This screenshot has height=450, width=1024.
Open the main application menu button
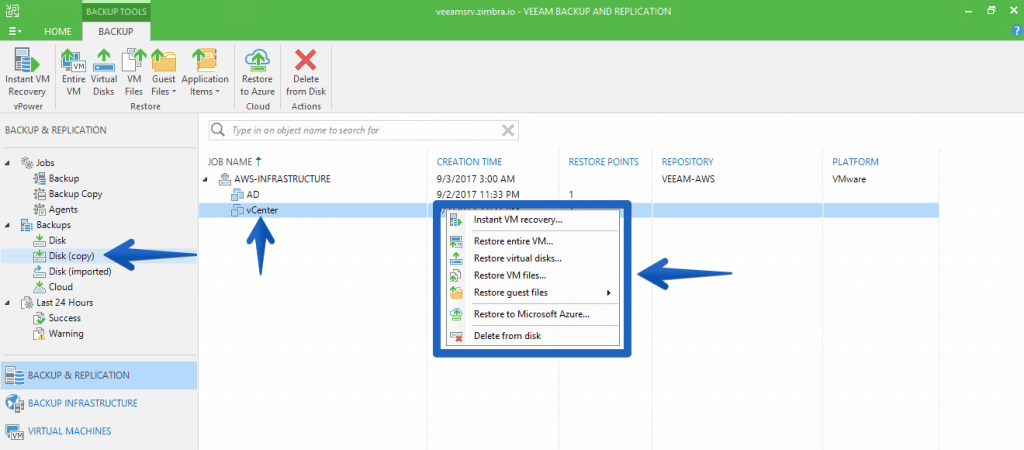[16, 31]
